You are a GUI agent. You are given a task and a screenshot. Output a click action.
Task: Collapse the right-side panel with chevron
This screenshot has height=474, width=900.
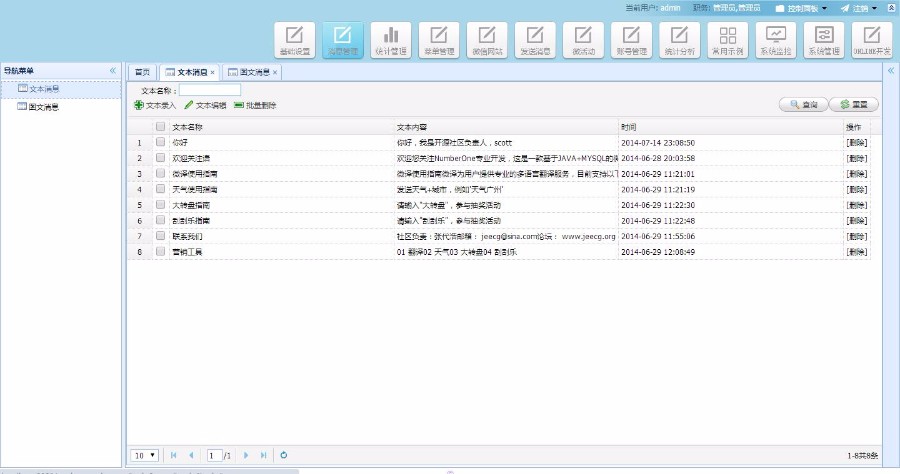tap(891, 71)
